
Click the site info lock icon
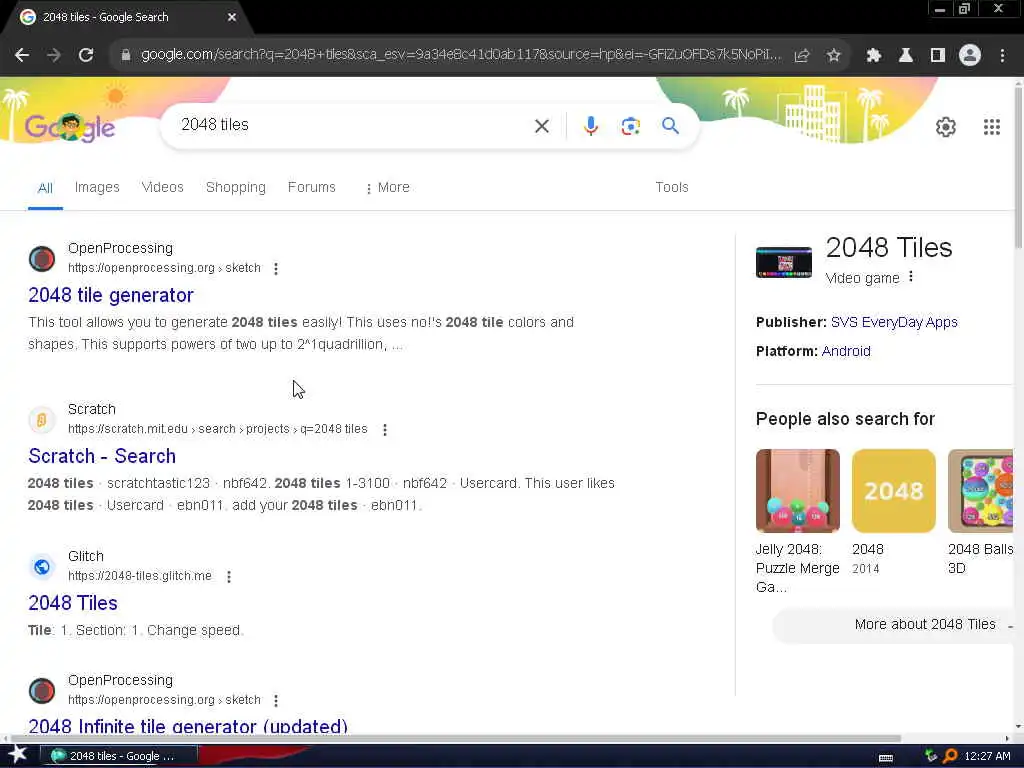[x=125, y=56]
